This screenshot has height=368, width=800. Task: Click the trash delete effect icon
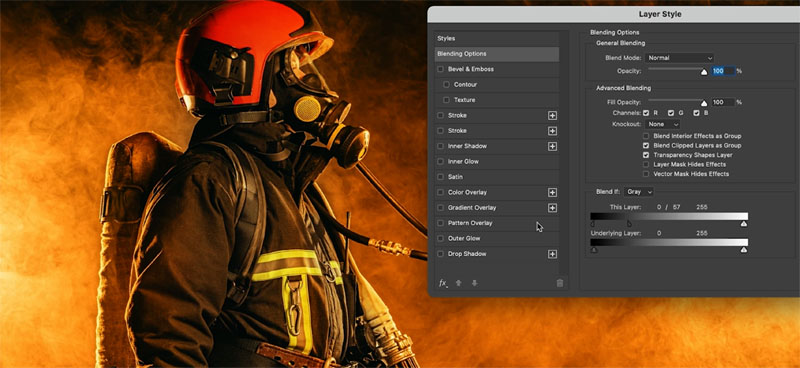click(560, 283)
